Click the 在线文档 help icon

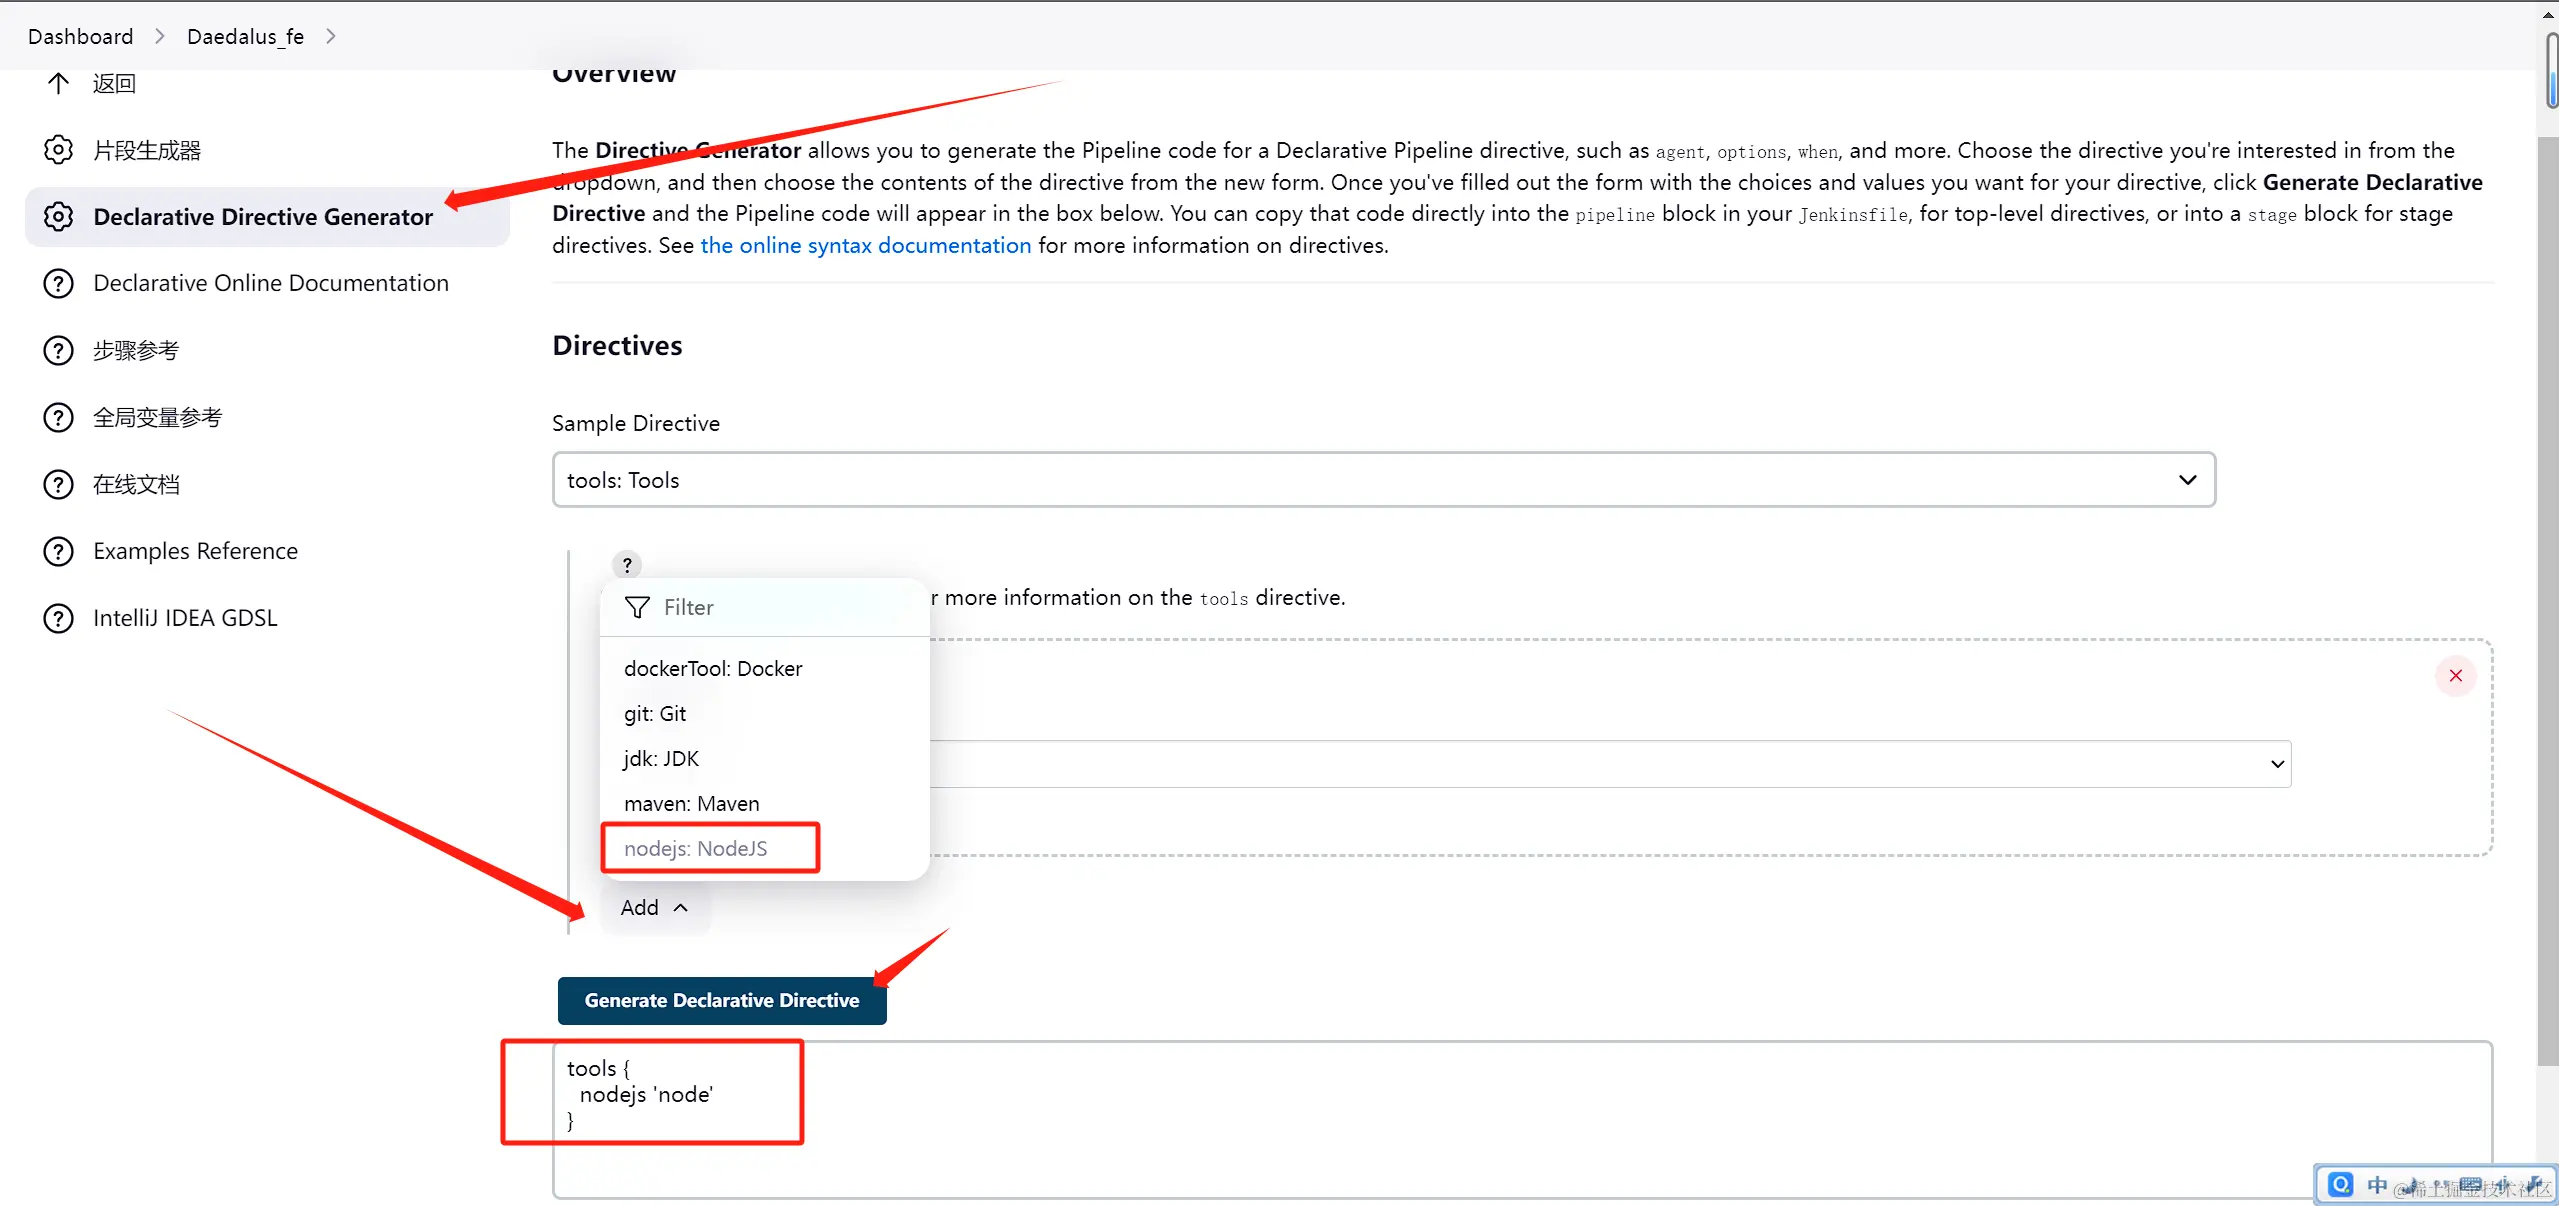(x=58, y=484)
